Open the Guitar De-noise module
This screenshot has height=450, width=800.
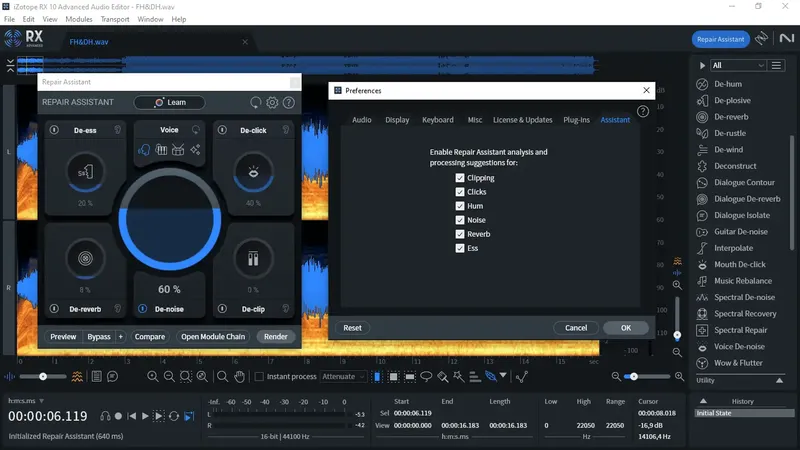[740, 232]
